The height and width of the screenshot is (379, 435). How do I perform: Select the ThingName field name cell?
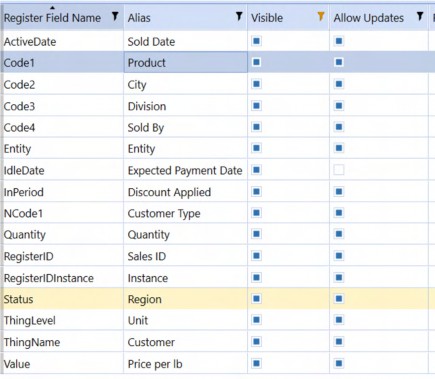(63, 342)
